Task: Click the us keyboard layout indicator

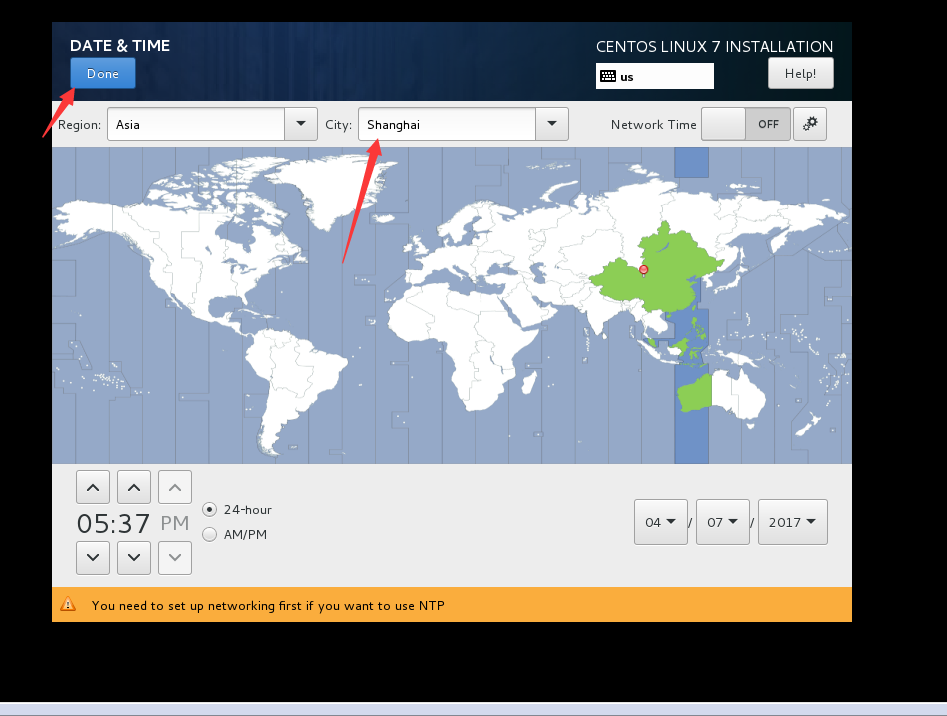Action: click(655, 76)
